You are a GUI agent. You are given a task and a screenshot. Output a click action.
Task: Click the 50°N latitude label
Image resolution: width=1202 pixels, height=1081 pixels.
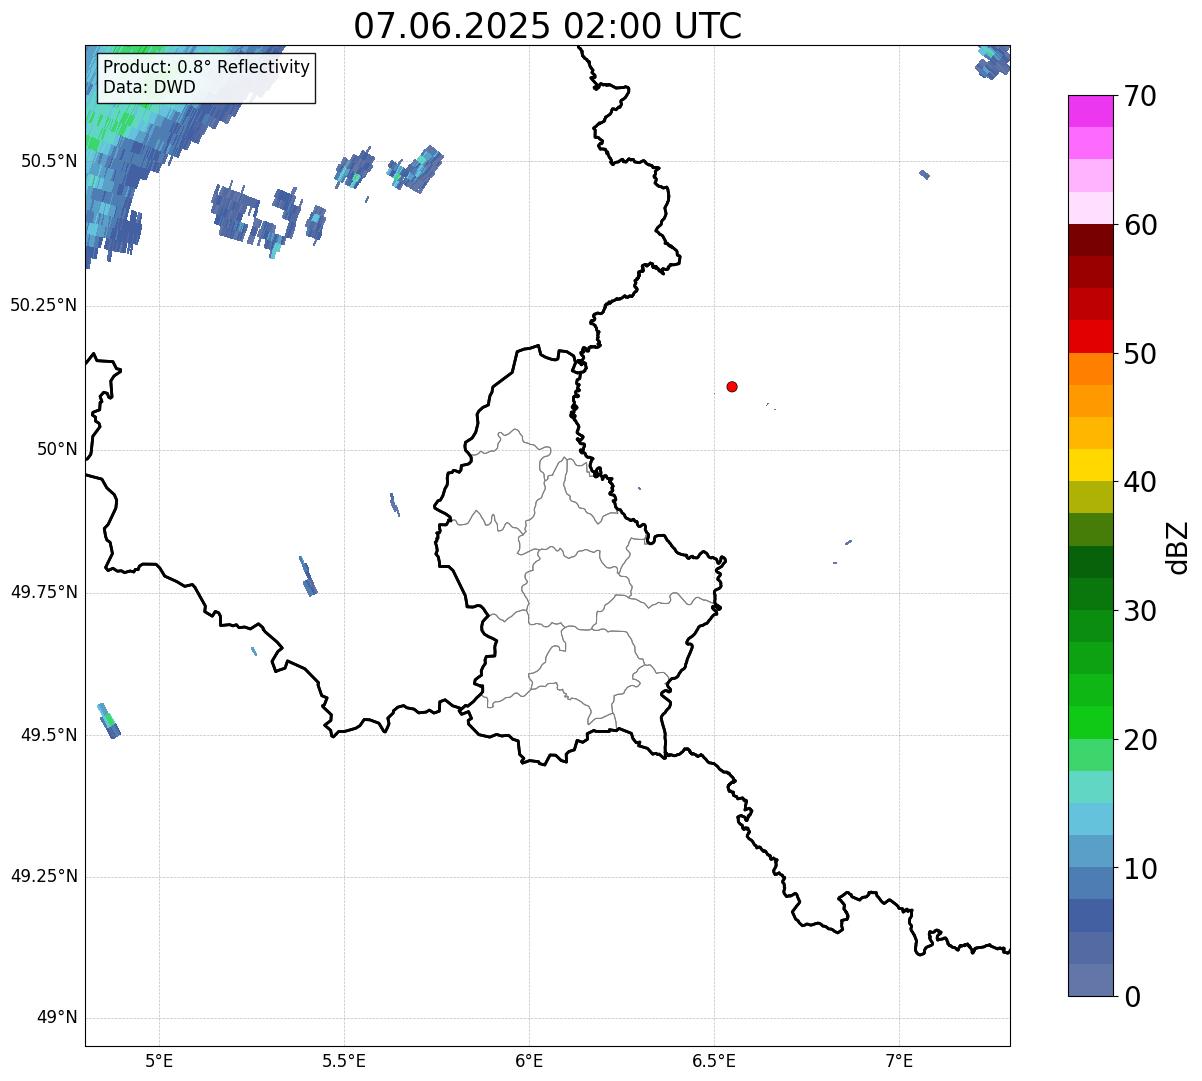[x=57, y=449]
